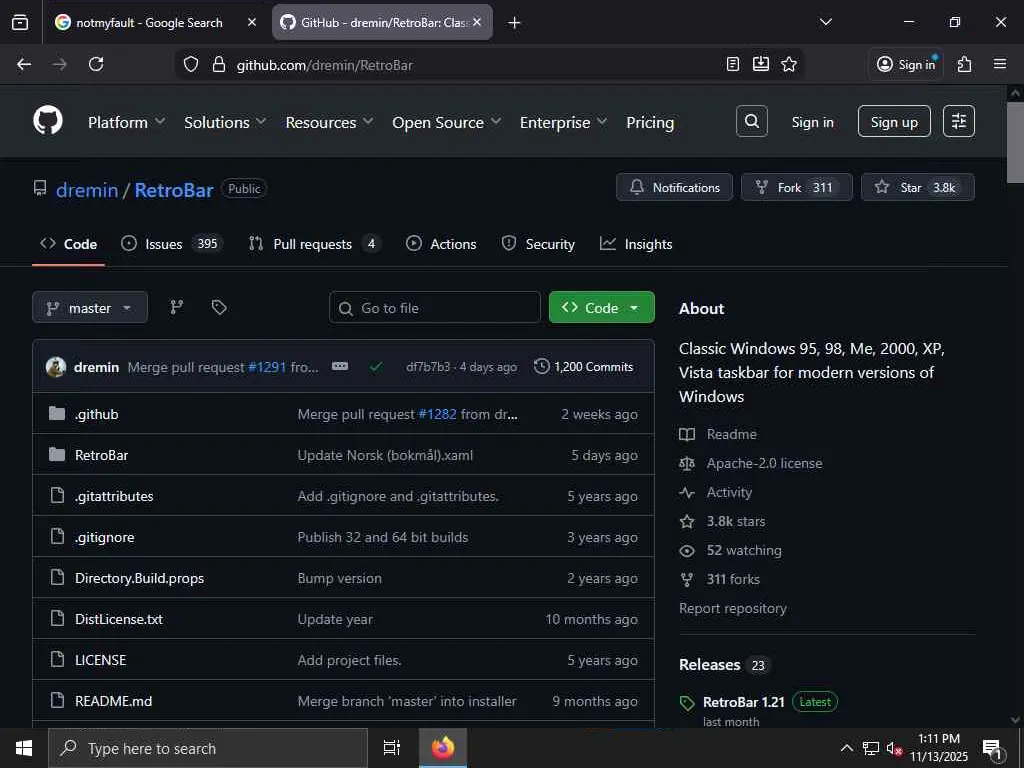Expand the Platform menu

tap(126, 122)
